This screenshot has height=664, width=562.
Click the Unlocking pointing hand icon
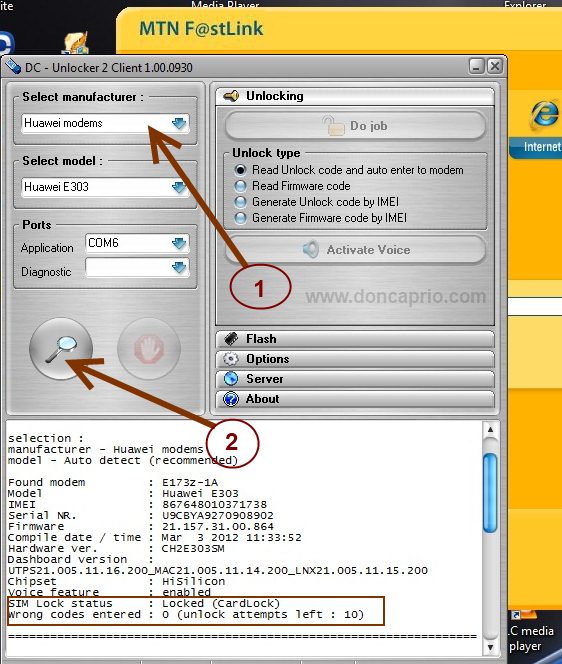click(x=231, y=96)
